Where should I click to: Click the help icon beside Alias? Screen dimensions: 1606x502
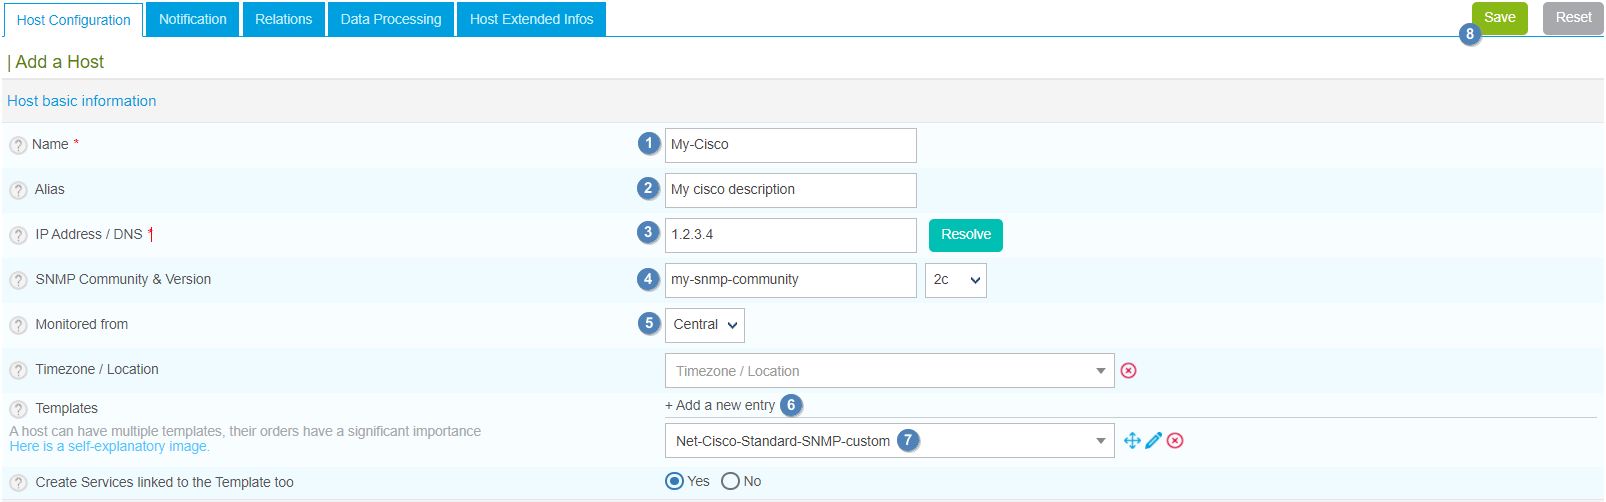coord(18,190)
